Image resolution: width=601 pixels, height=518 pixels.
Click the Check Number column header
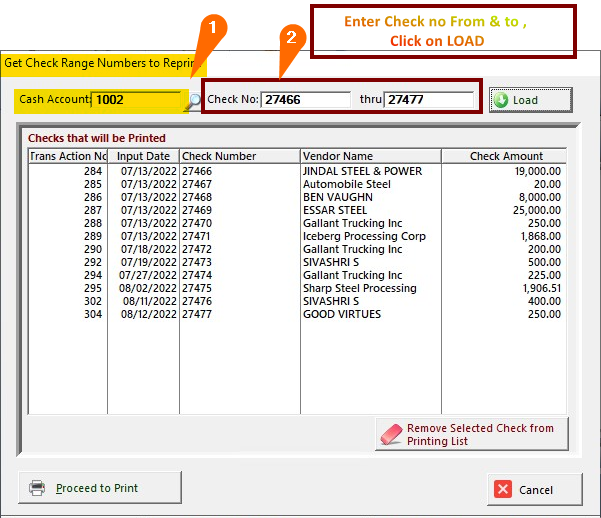239,156
